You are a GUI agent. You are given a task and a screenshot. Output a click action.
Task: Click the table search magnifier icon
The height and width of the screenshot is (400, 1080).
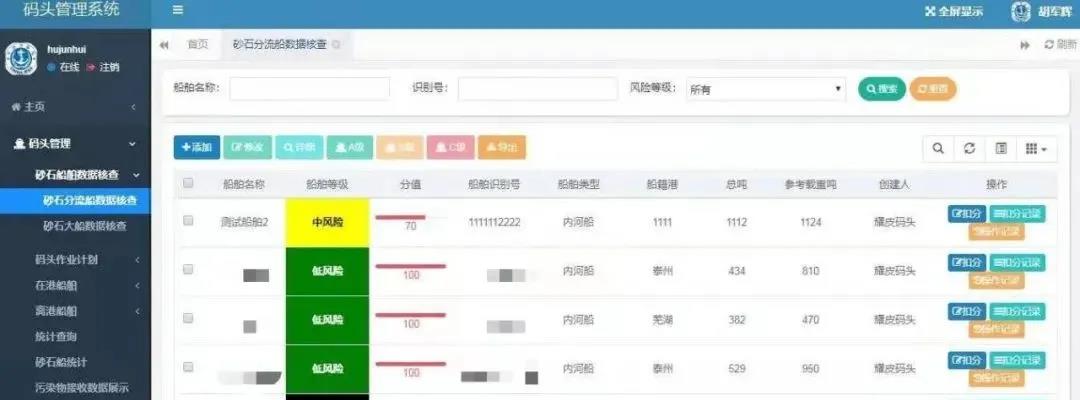click(938, 148)
